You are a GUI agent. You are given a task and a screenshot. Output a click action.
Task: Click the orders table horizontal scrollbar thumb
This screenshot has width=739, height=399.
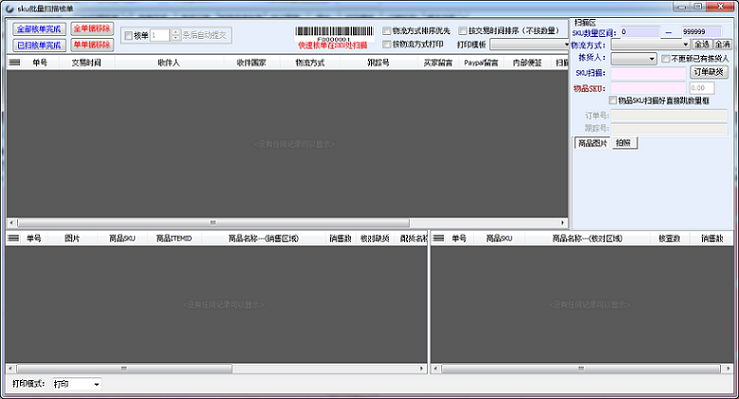pos(213,222)
